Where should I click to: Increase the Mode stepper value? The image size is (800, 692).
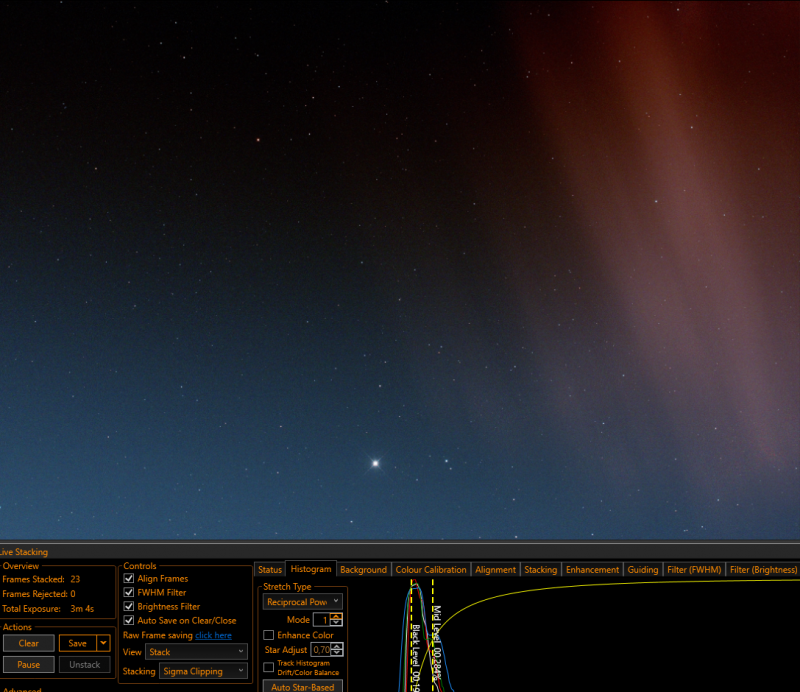(336, 616)
